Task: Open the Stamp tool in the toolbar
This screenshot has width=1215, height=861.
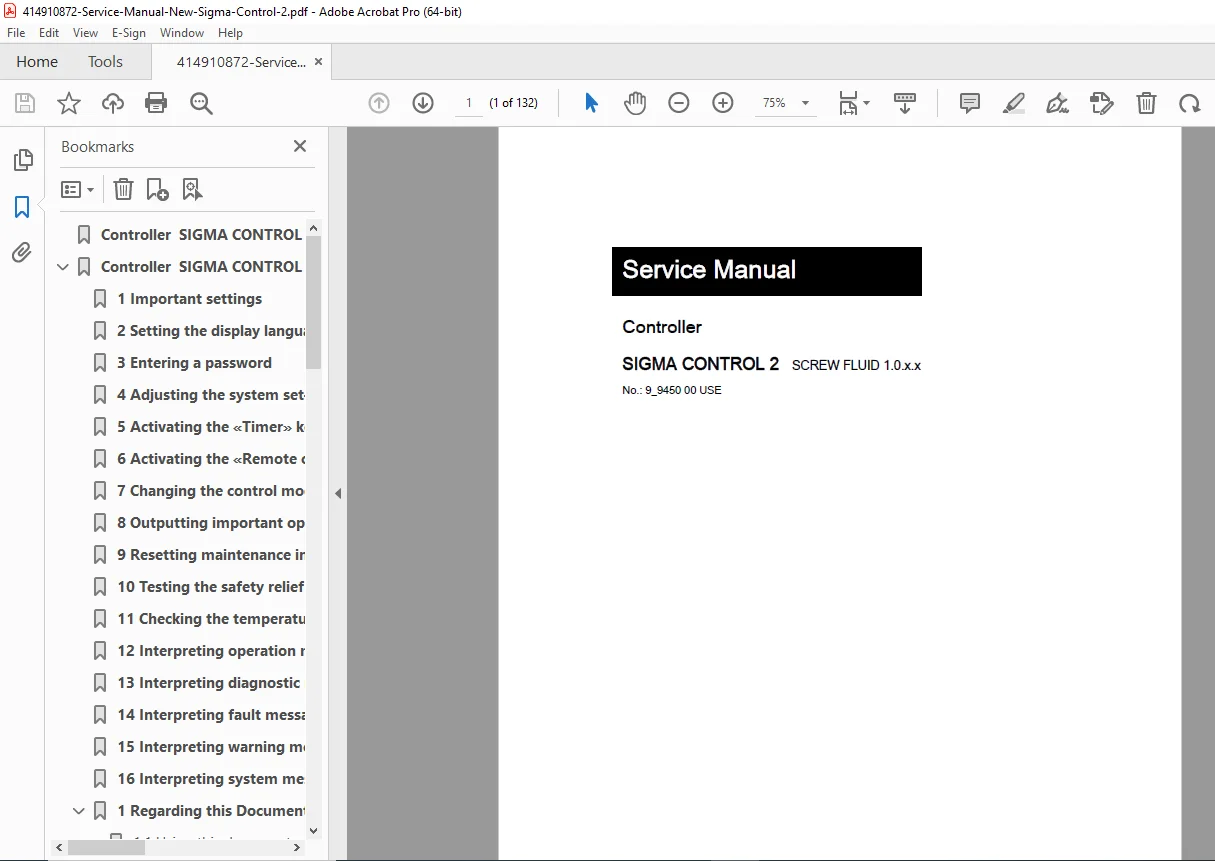Action: 1102,103
